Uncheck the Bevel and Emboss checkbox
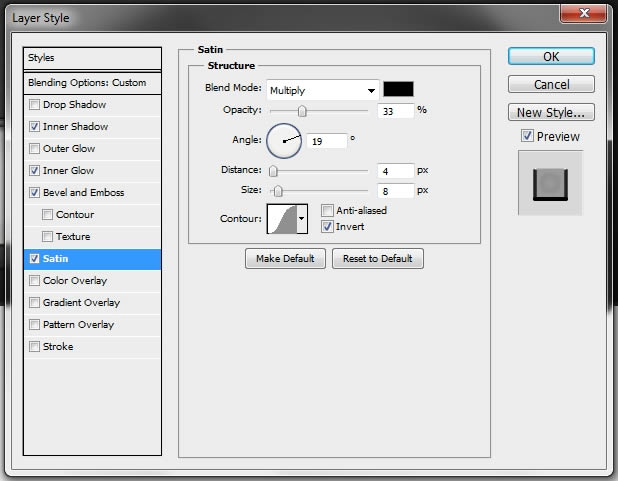618x481 pixels. [x=35, y=192]
